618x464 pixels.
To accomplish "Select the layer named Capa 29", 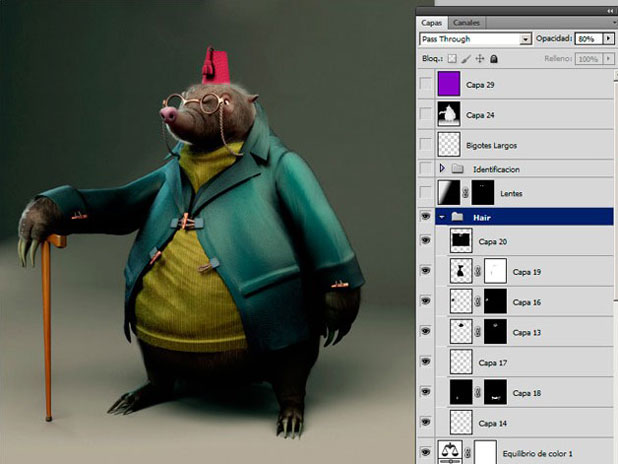I will [480, 85].
